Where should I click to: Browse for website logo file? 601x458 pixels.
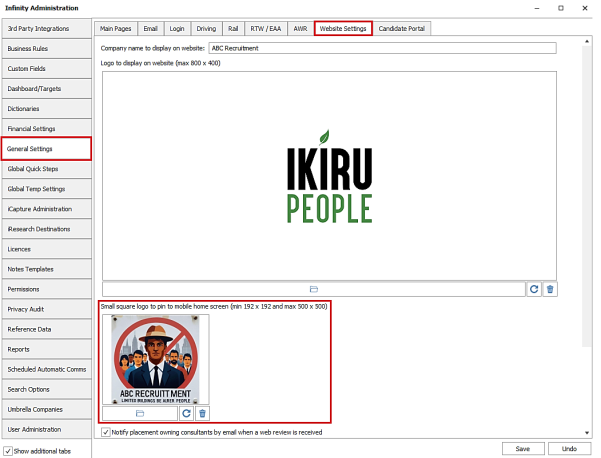coord(314,289)
